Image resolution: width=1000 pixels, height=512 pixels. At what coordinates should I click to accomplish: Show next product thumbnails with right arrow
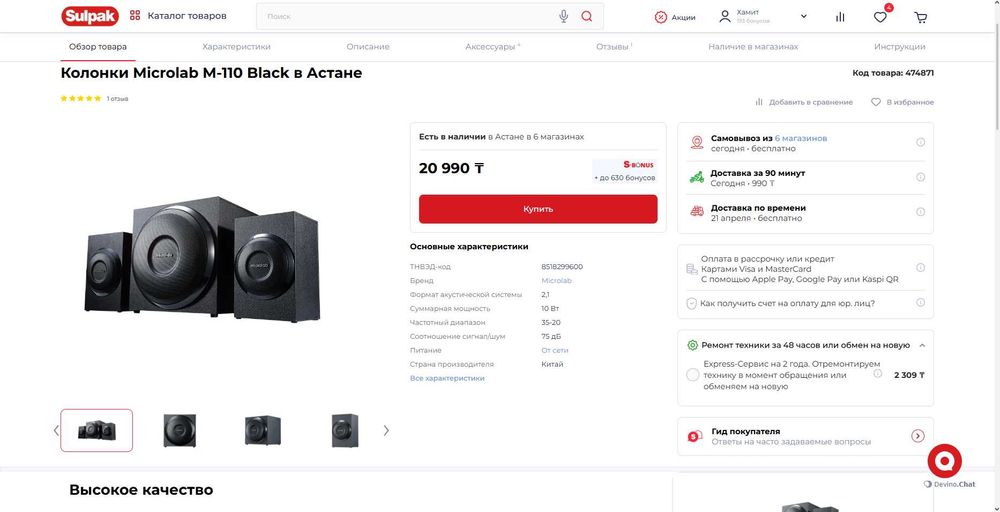tap(386, 430)
